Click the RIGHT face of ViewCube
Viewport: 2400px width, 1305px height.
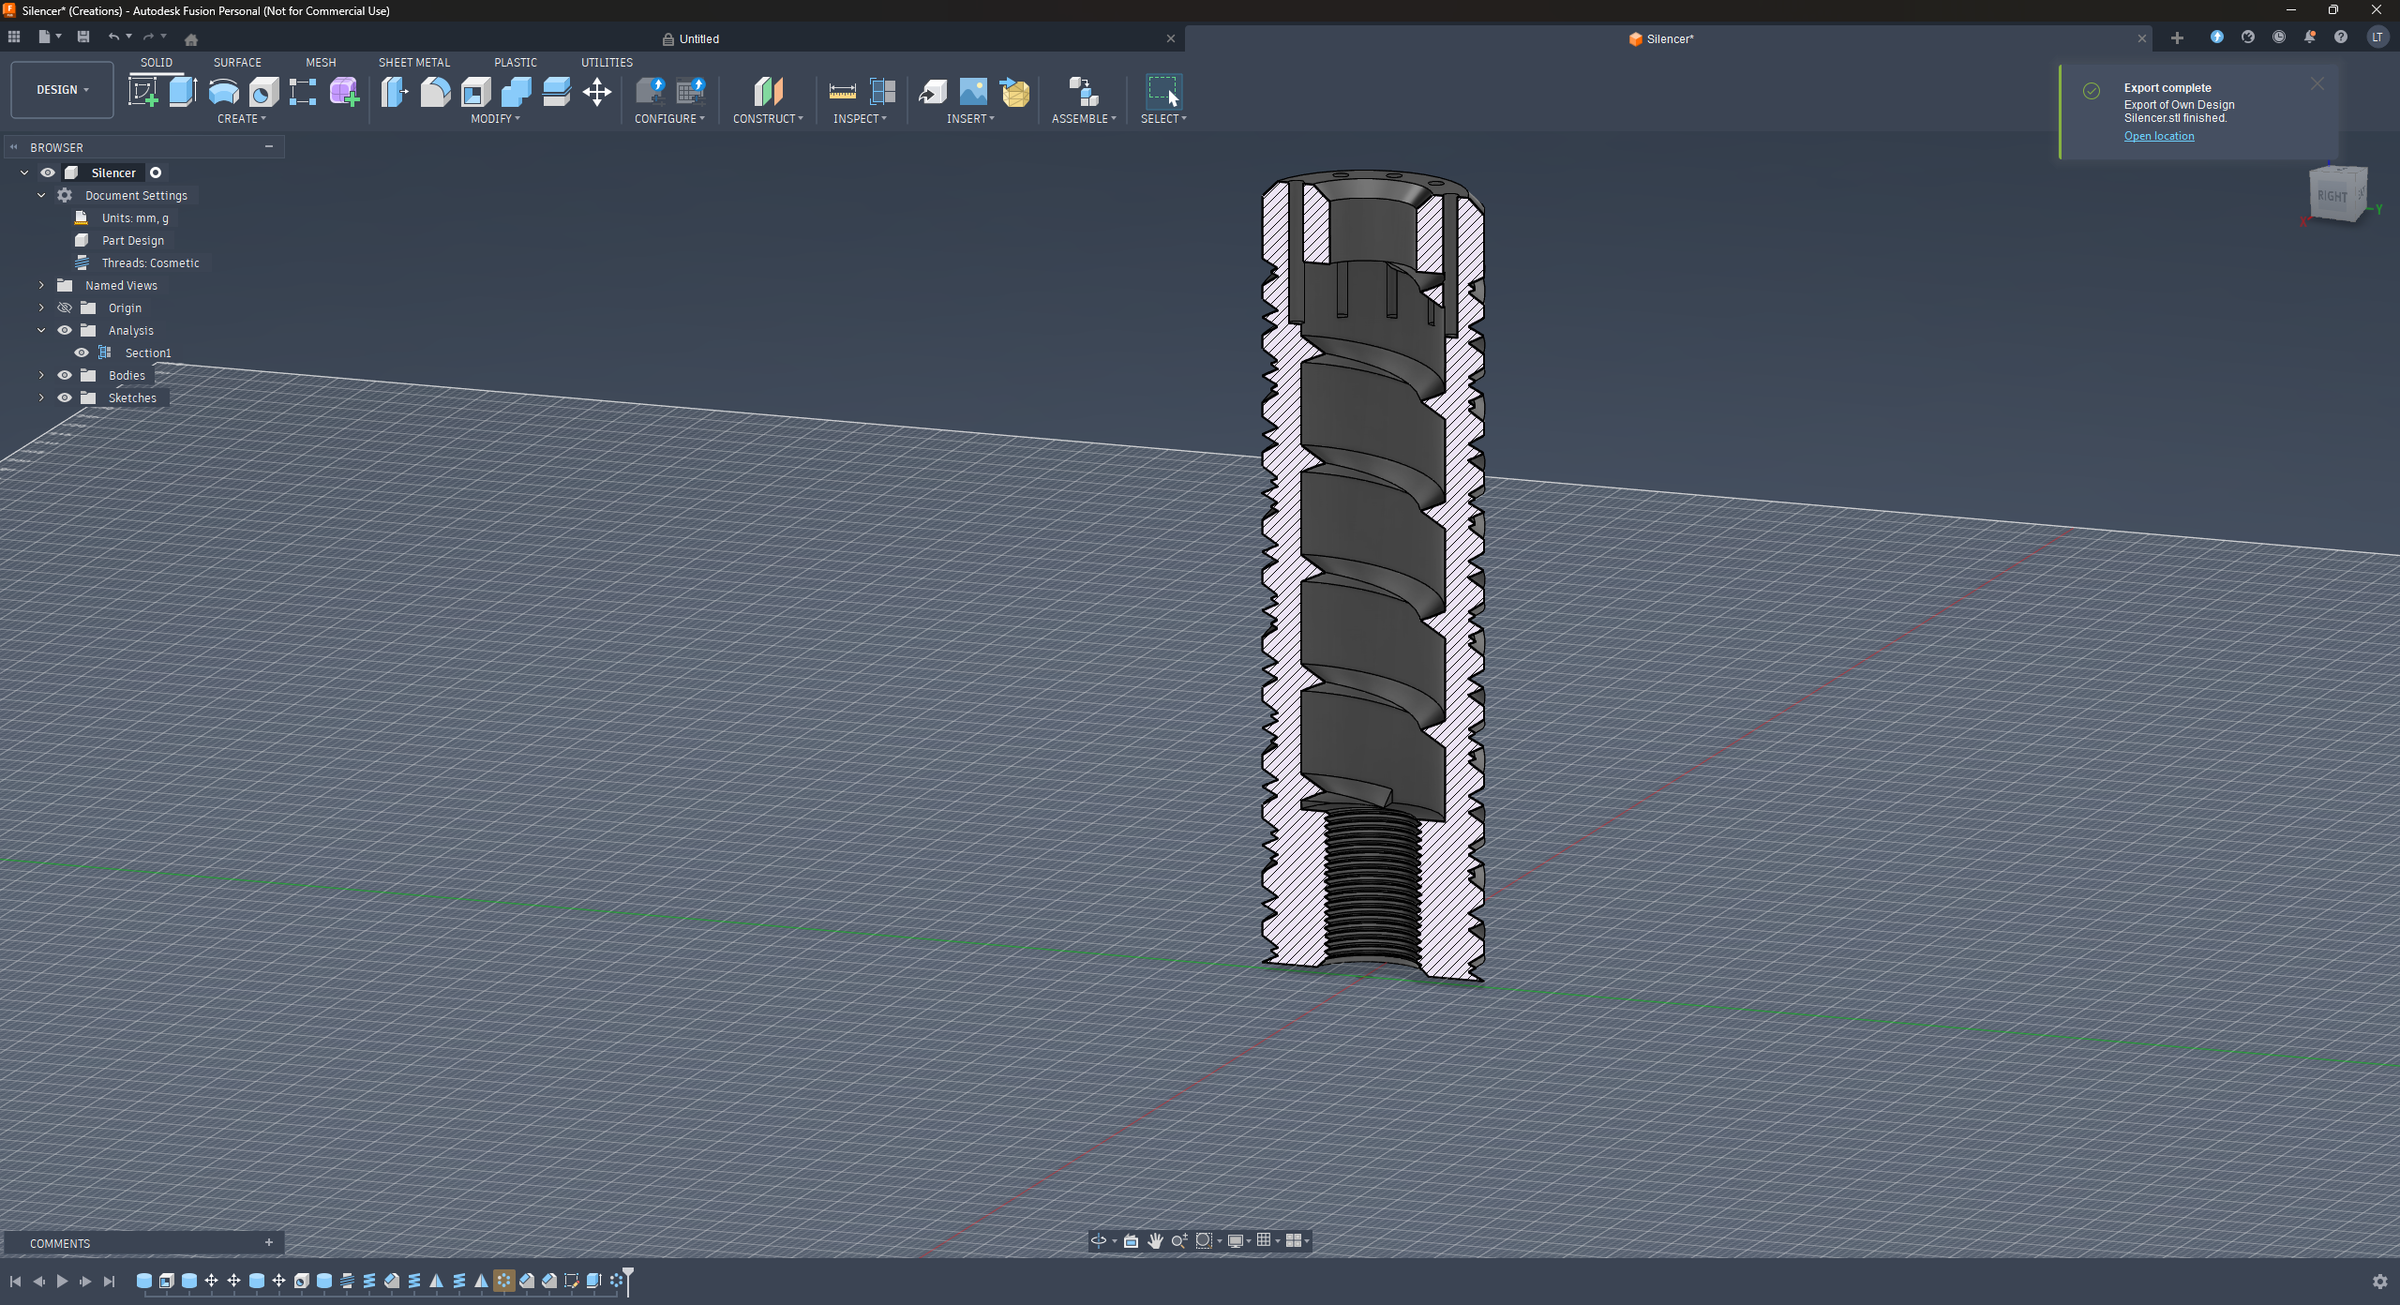2331,196
